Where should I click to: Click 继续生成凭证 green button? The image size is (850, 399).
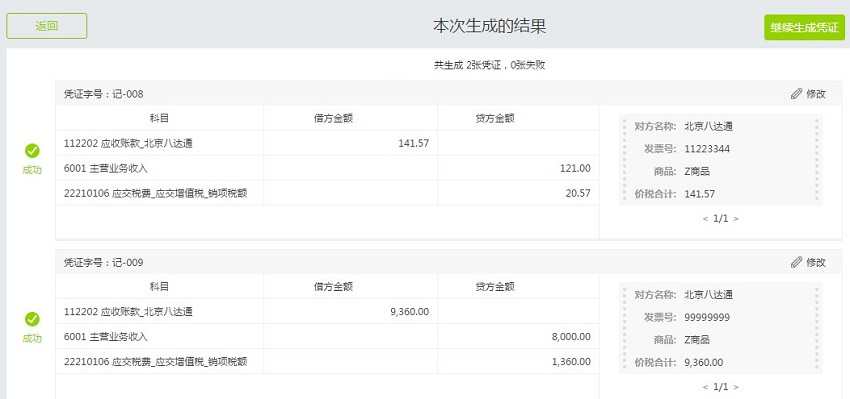coord(804,28)
